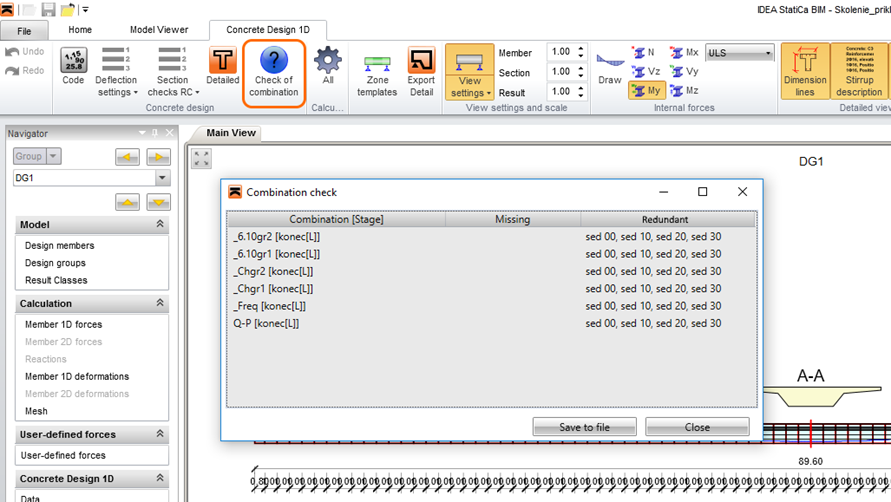Collapse the Calculation section in Navigator
Screen dimensions: 891x502
160,303
